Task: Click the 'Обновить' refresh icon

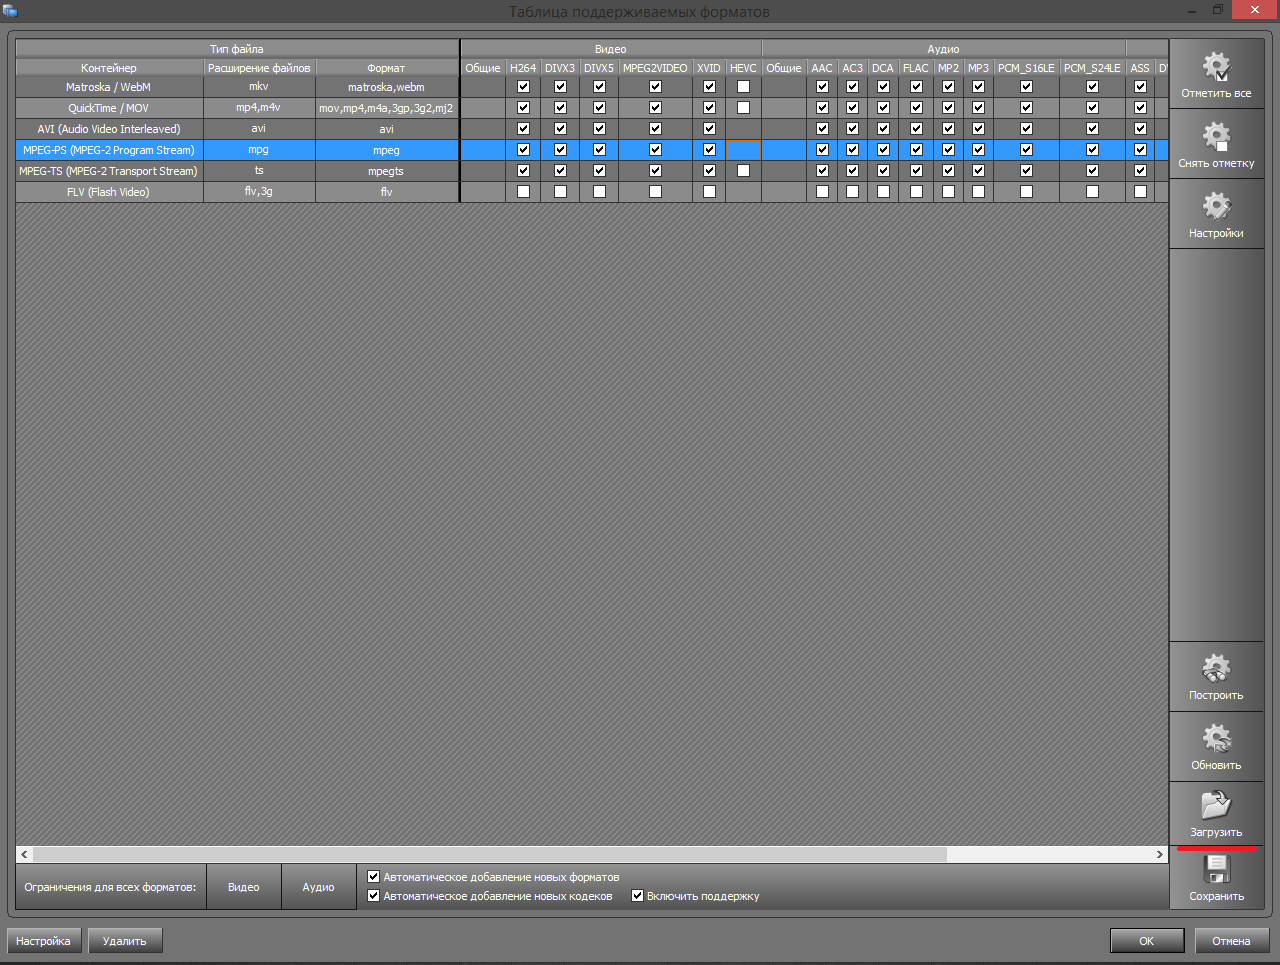Action: click(1216, 740)
